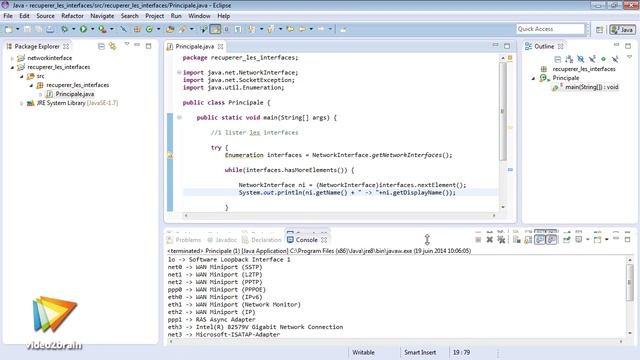
Task: Click the warning marker beside Enumeration line
Action: [x=170, y=155]
